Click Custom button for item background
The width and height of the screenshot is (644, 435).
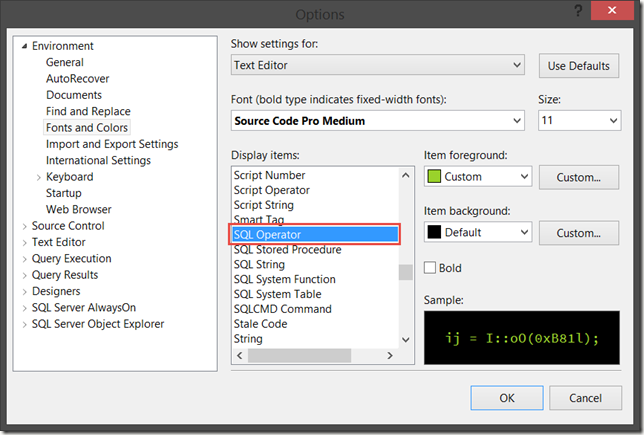(579, 233)
